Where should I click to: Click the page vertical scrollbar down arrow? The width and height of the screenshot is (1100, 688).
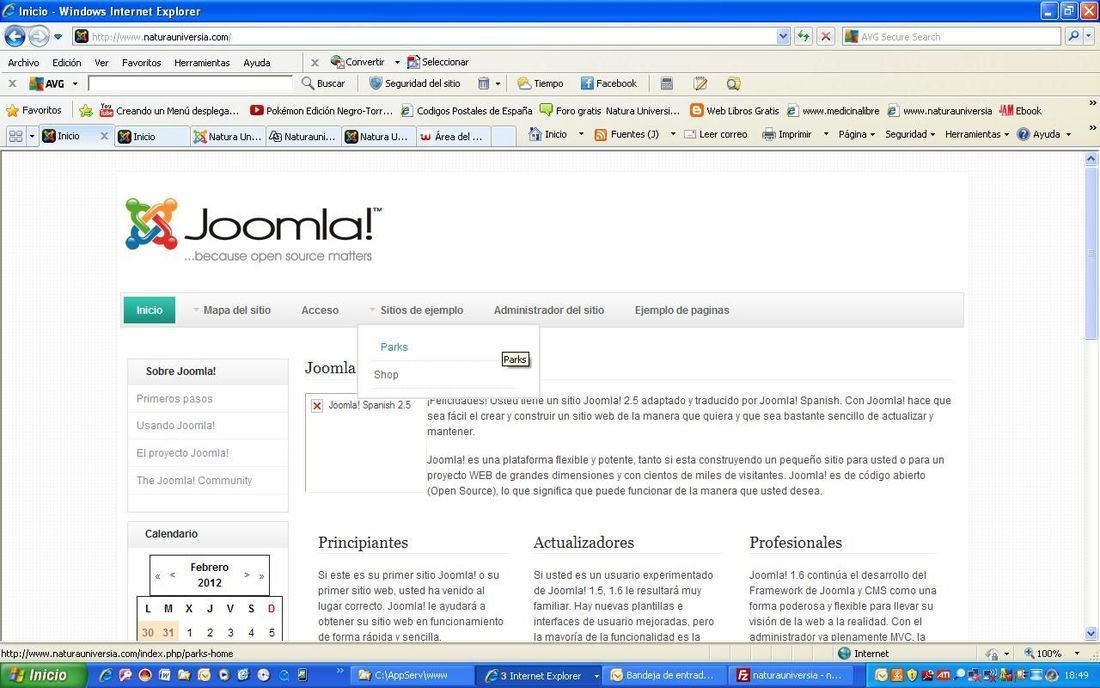1091,633
